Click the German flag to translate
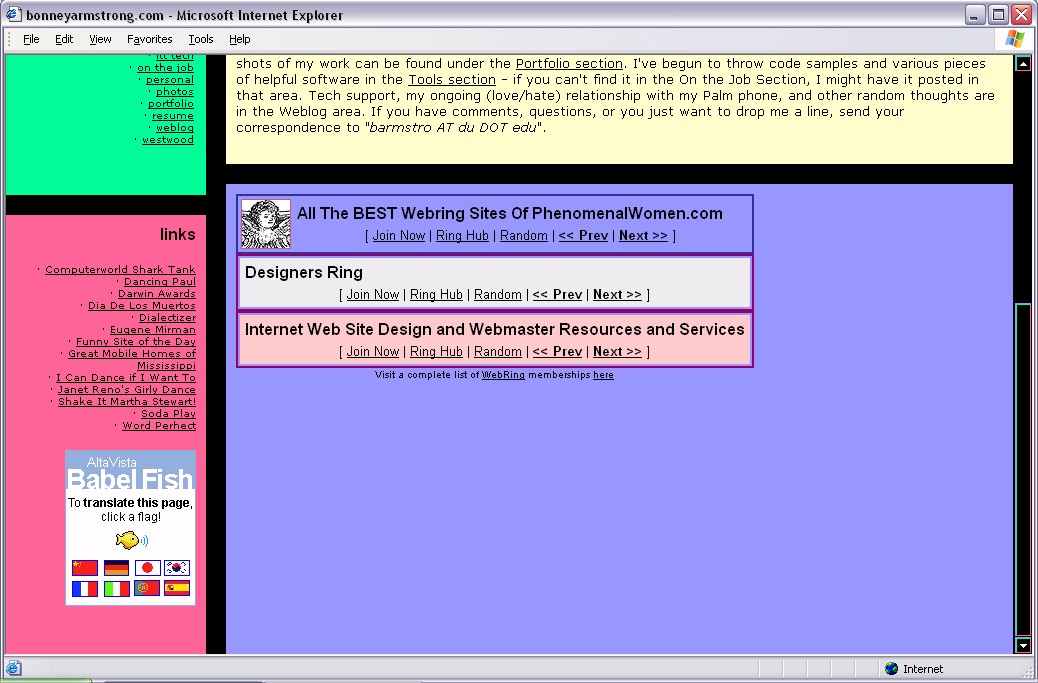This screenshot has width=1038, height=683. 116,568
